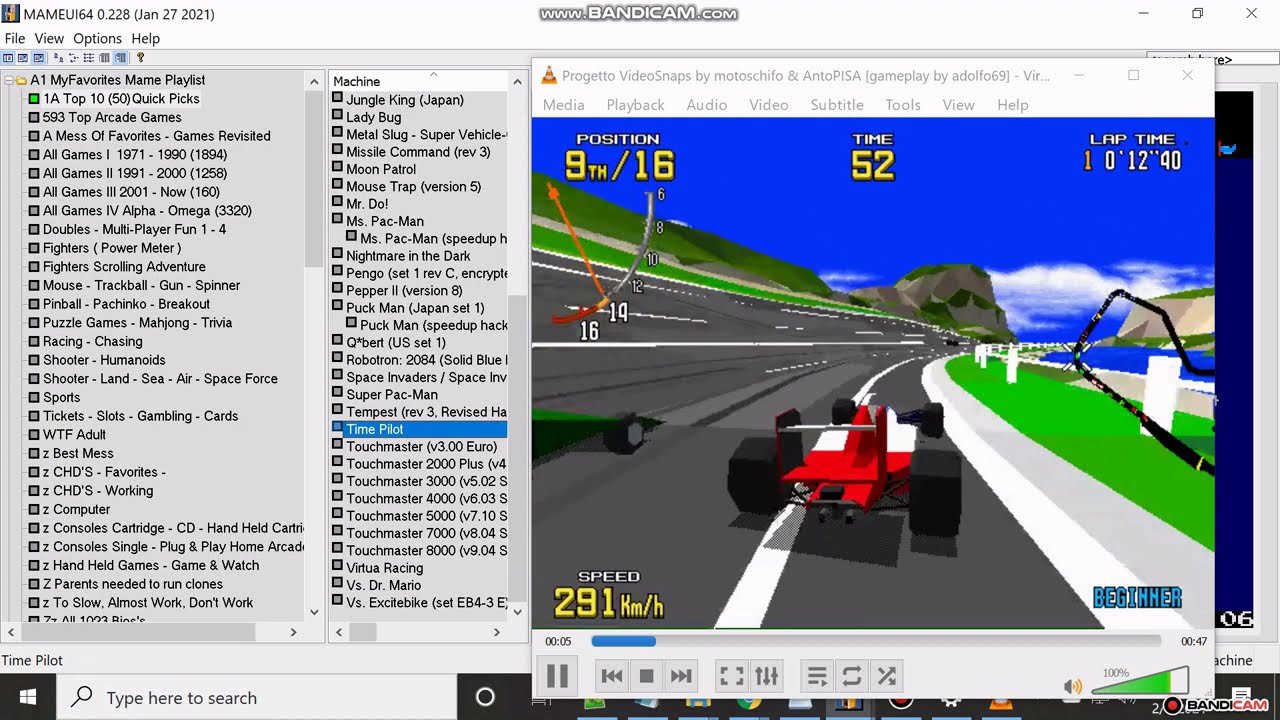Toggle VLC fullscreen mode
1280x720 pixels.
[732, 676]
